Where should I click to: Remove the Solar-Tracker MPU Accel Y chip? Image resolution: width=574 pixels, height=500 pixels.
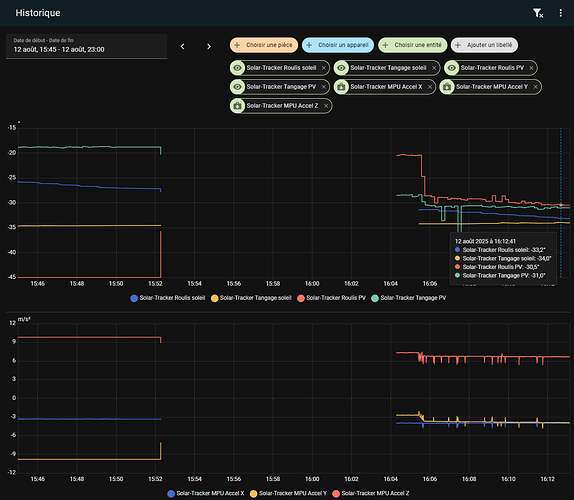pyautogui.click(x=536, y=87)
